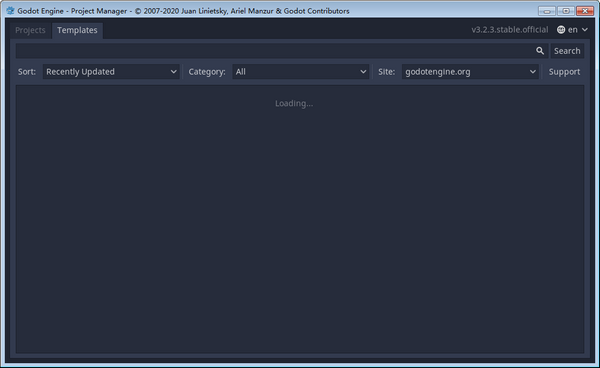Screen dimensions: 600x368
Task: Minimize the Project Manager window
Action: [x=546, y=11]
